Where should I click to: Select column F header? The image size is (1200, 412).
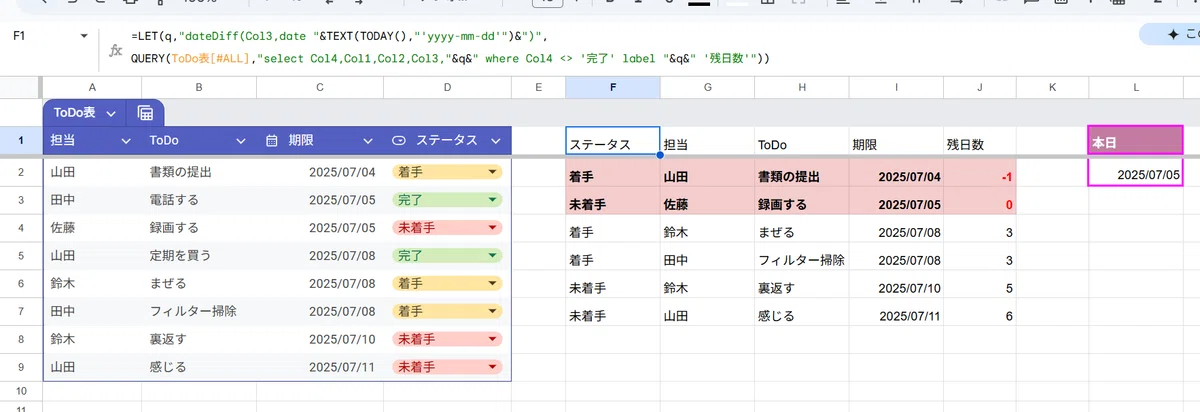pyautogui.click(x=612, y=89)
